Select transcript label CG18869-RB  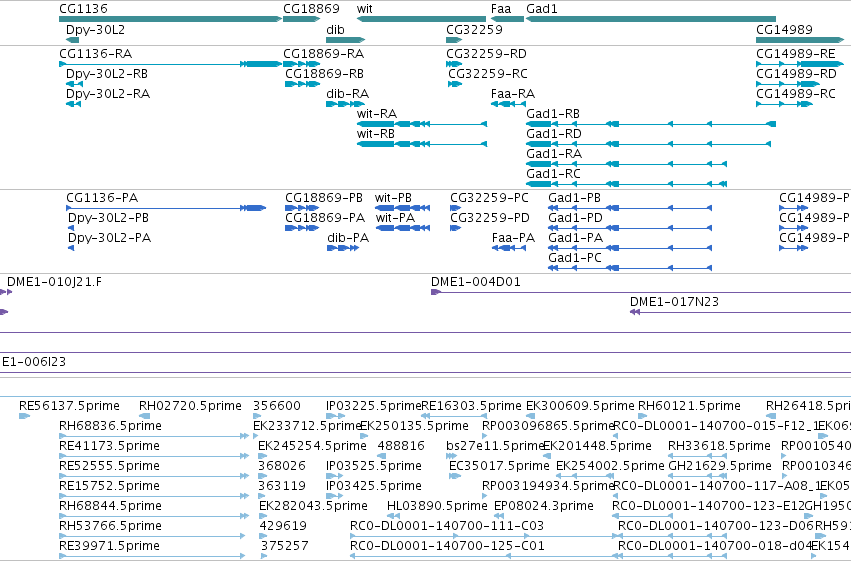click(325, 74)
